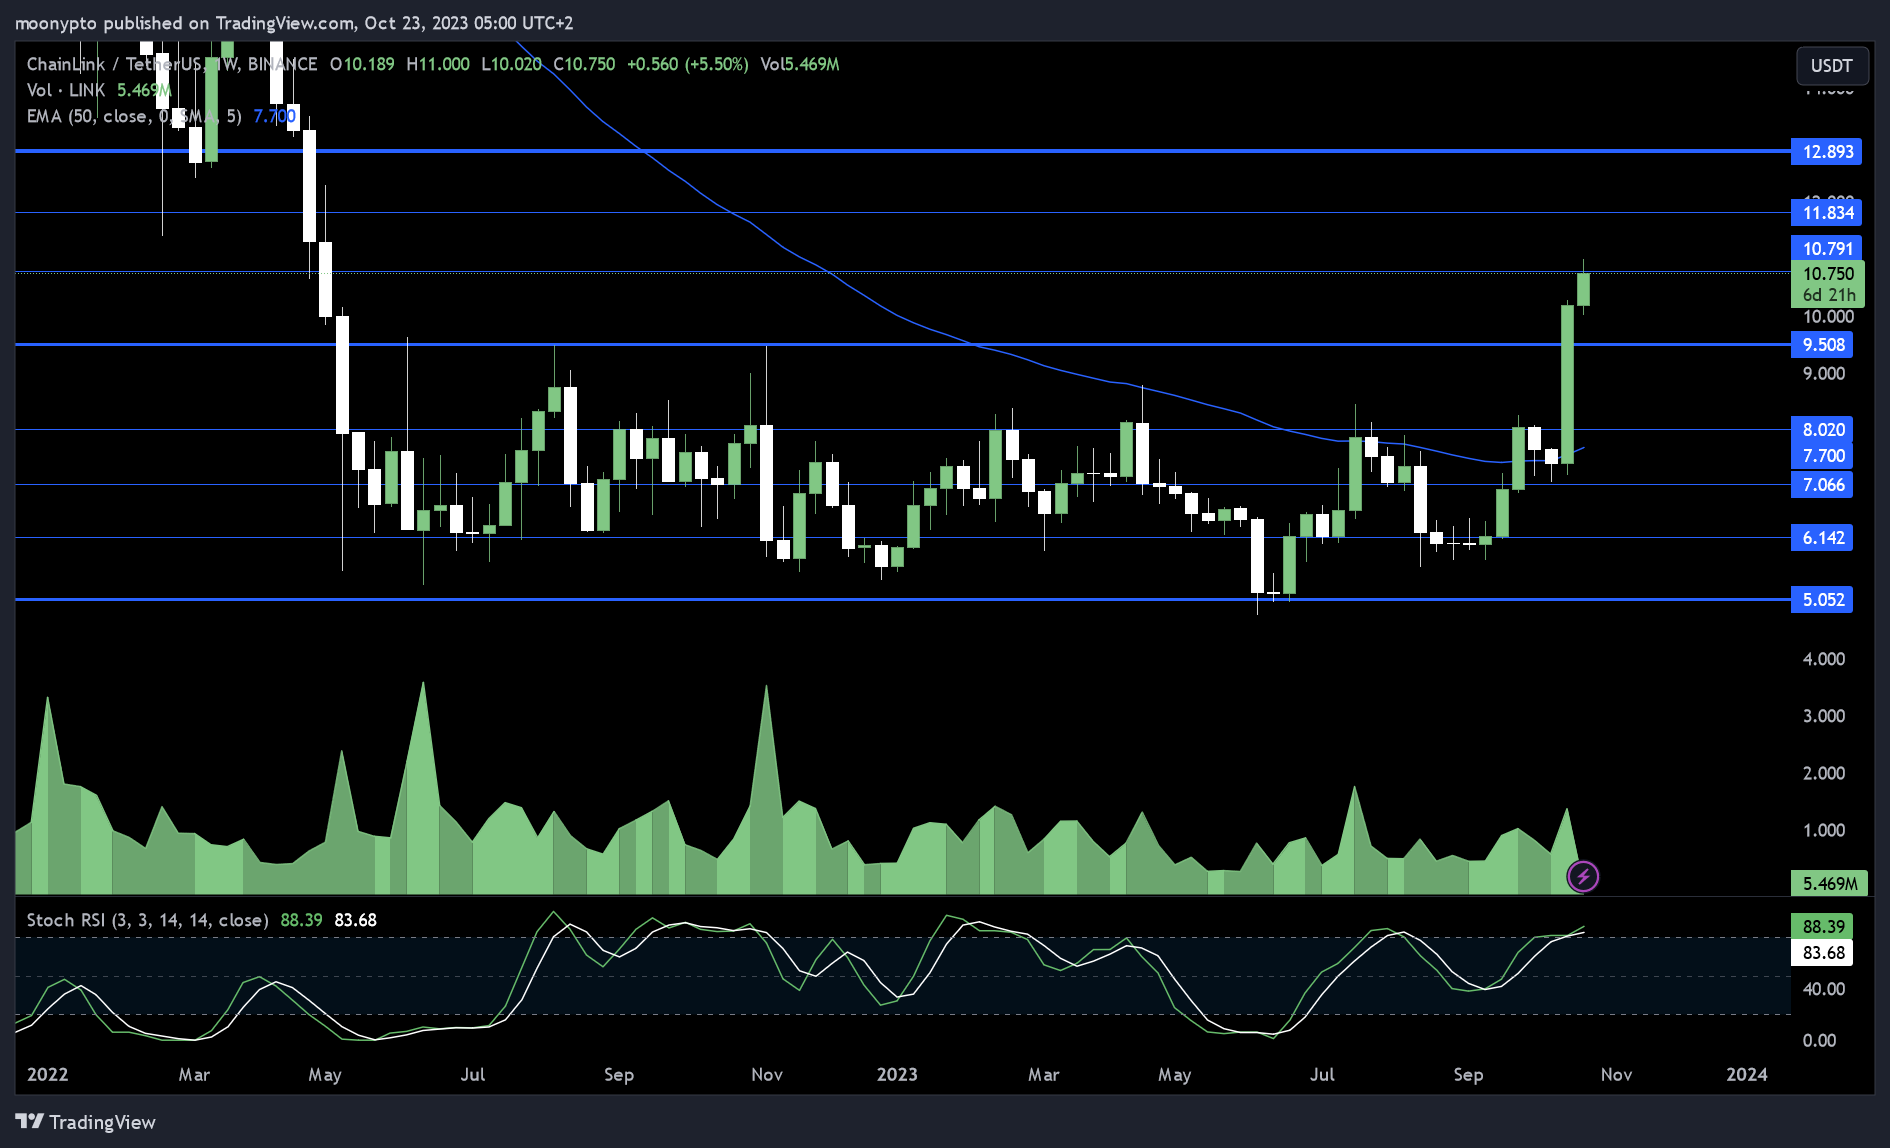1890x1148 pixels.
Task: Open the USDT currency selector
Action: 1831,66
